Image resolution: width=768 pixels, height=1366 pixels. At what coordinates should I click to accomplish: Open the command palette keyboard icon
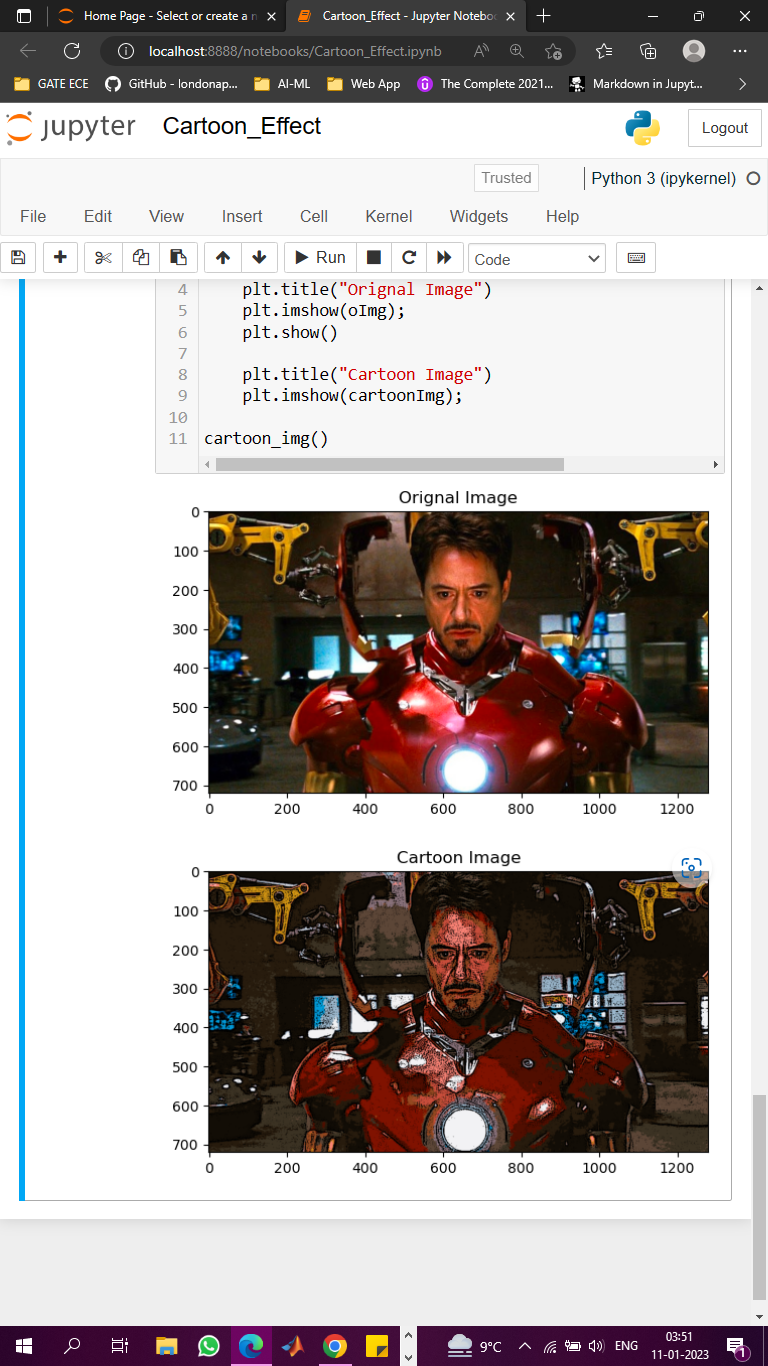636,258
